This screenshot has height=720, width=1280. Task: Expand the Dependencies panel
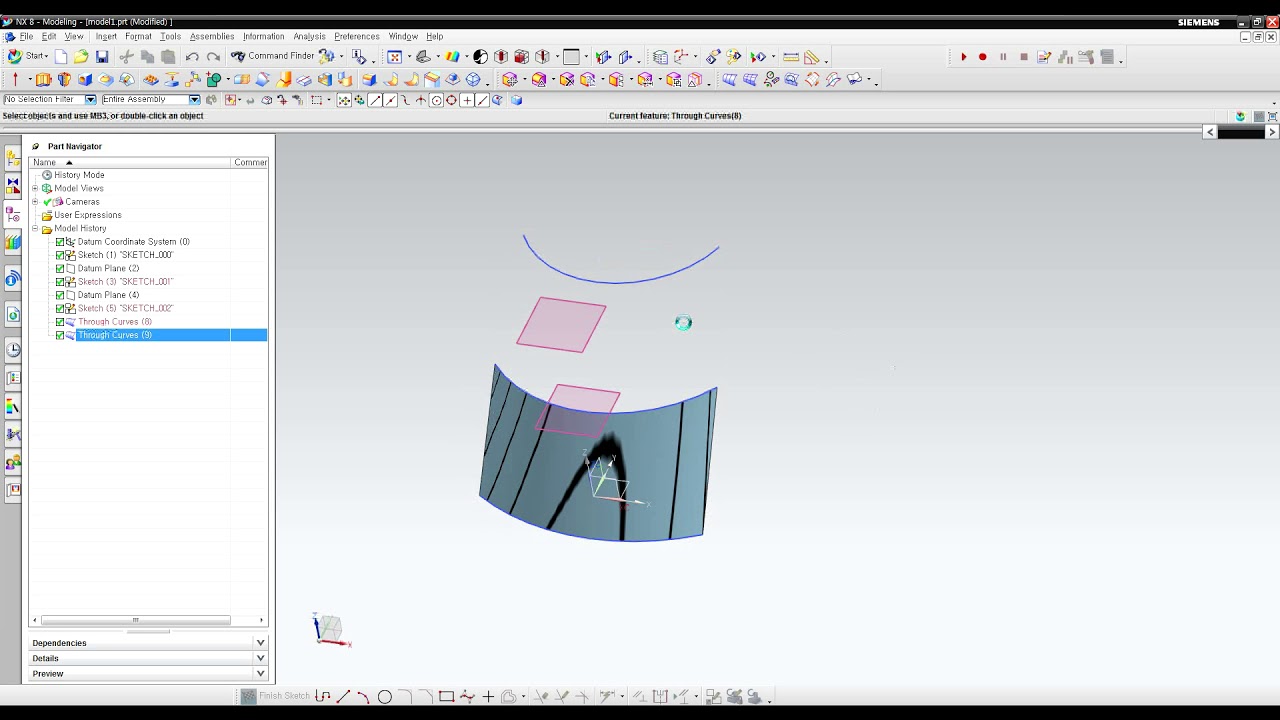(148, 643)
